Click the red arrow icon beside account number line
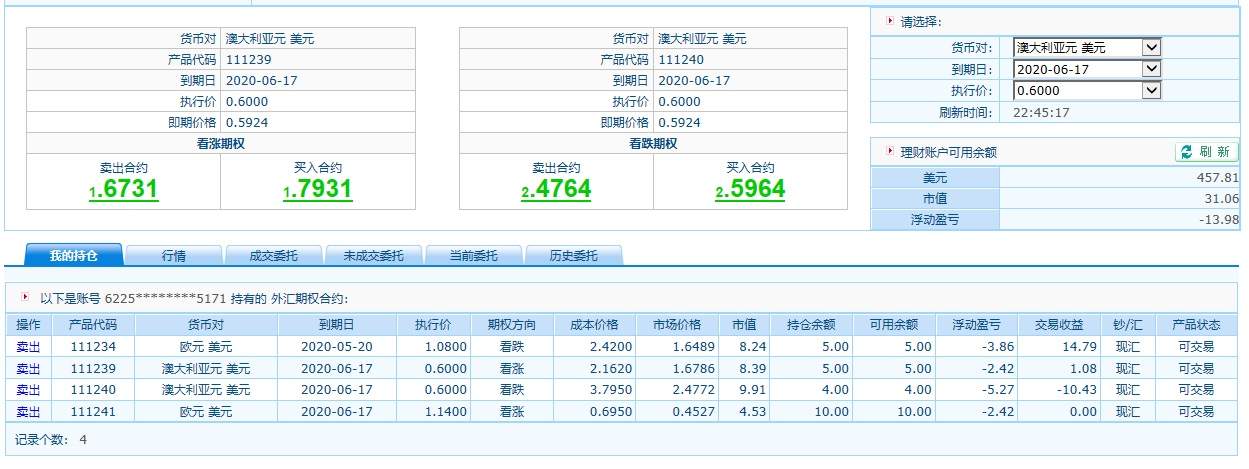 [x=25, y=297]
